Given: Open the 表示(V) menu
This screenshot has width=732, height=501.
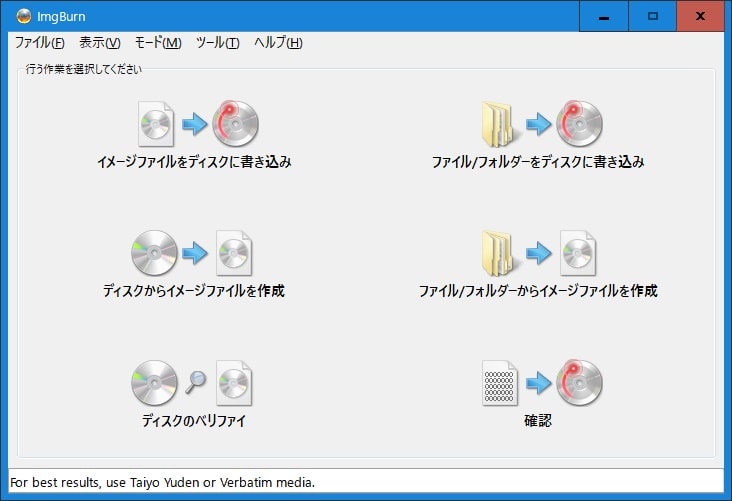Looking at the screenshot, I should coord(100,42).
